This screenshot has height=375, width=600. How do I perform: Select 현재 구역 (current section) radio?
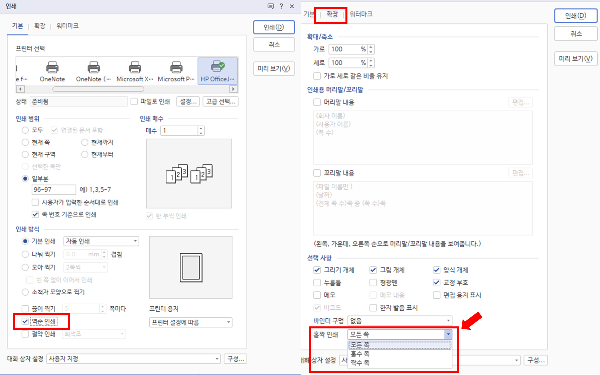(x=25, y=155)
